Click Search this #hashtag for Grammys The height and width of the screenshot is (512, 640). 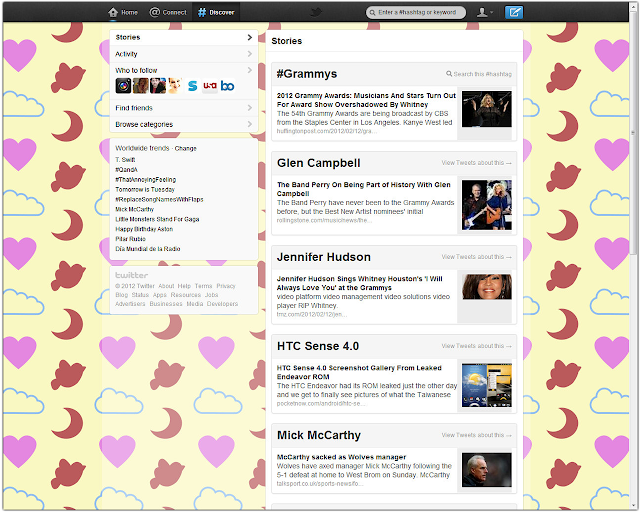coord(479,74)
